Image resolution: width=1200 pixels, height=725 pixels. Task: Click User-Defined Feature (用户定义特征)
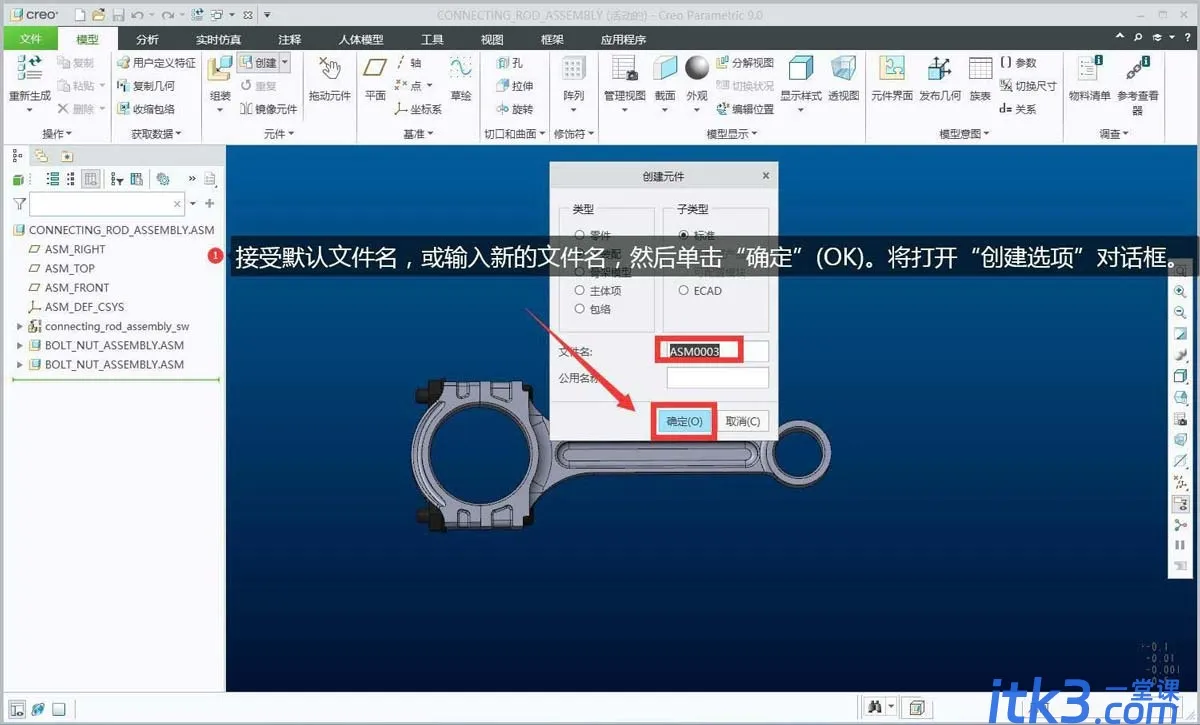156,62
